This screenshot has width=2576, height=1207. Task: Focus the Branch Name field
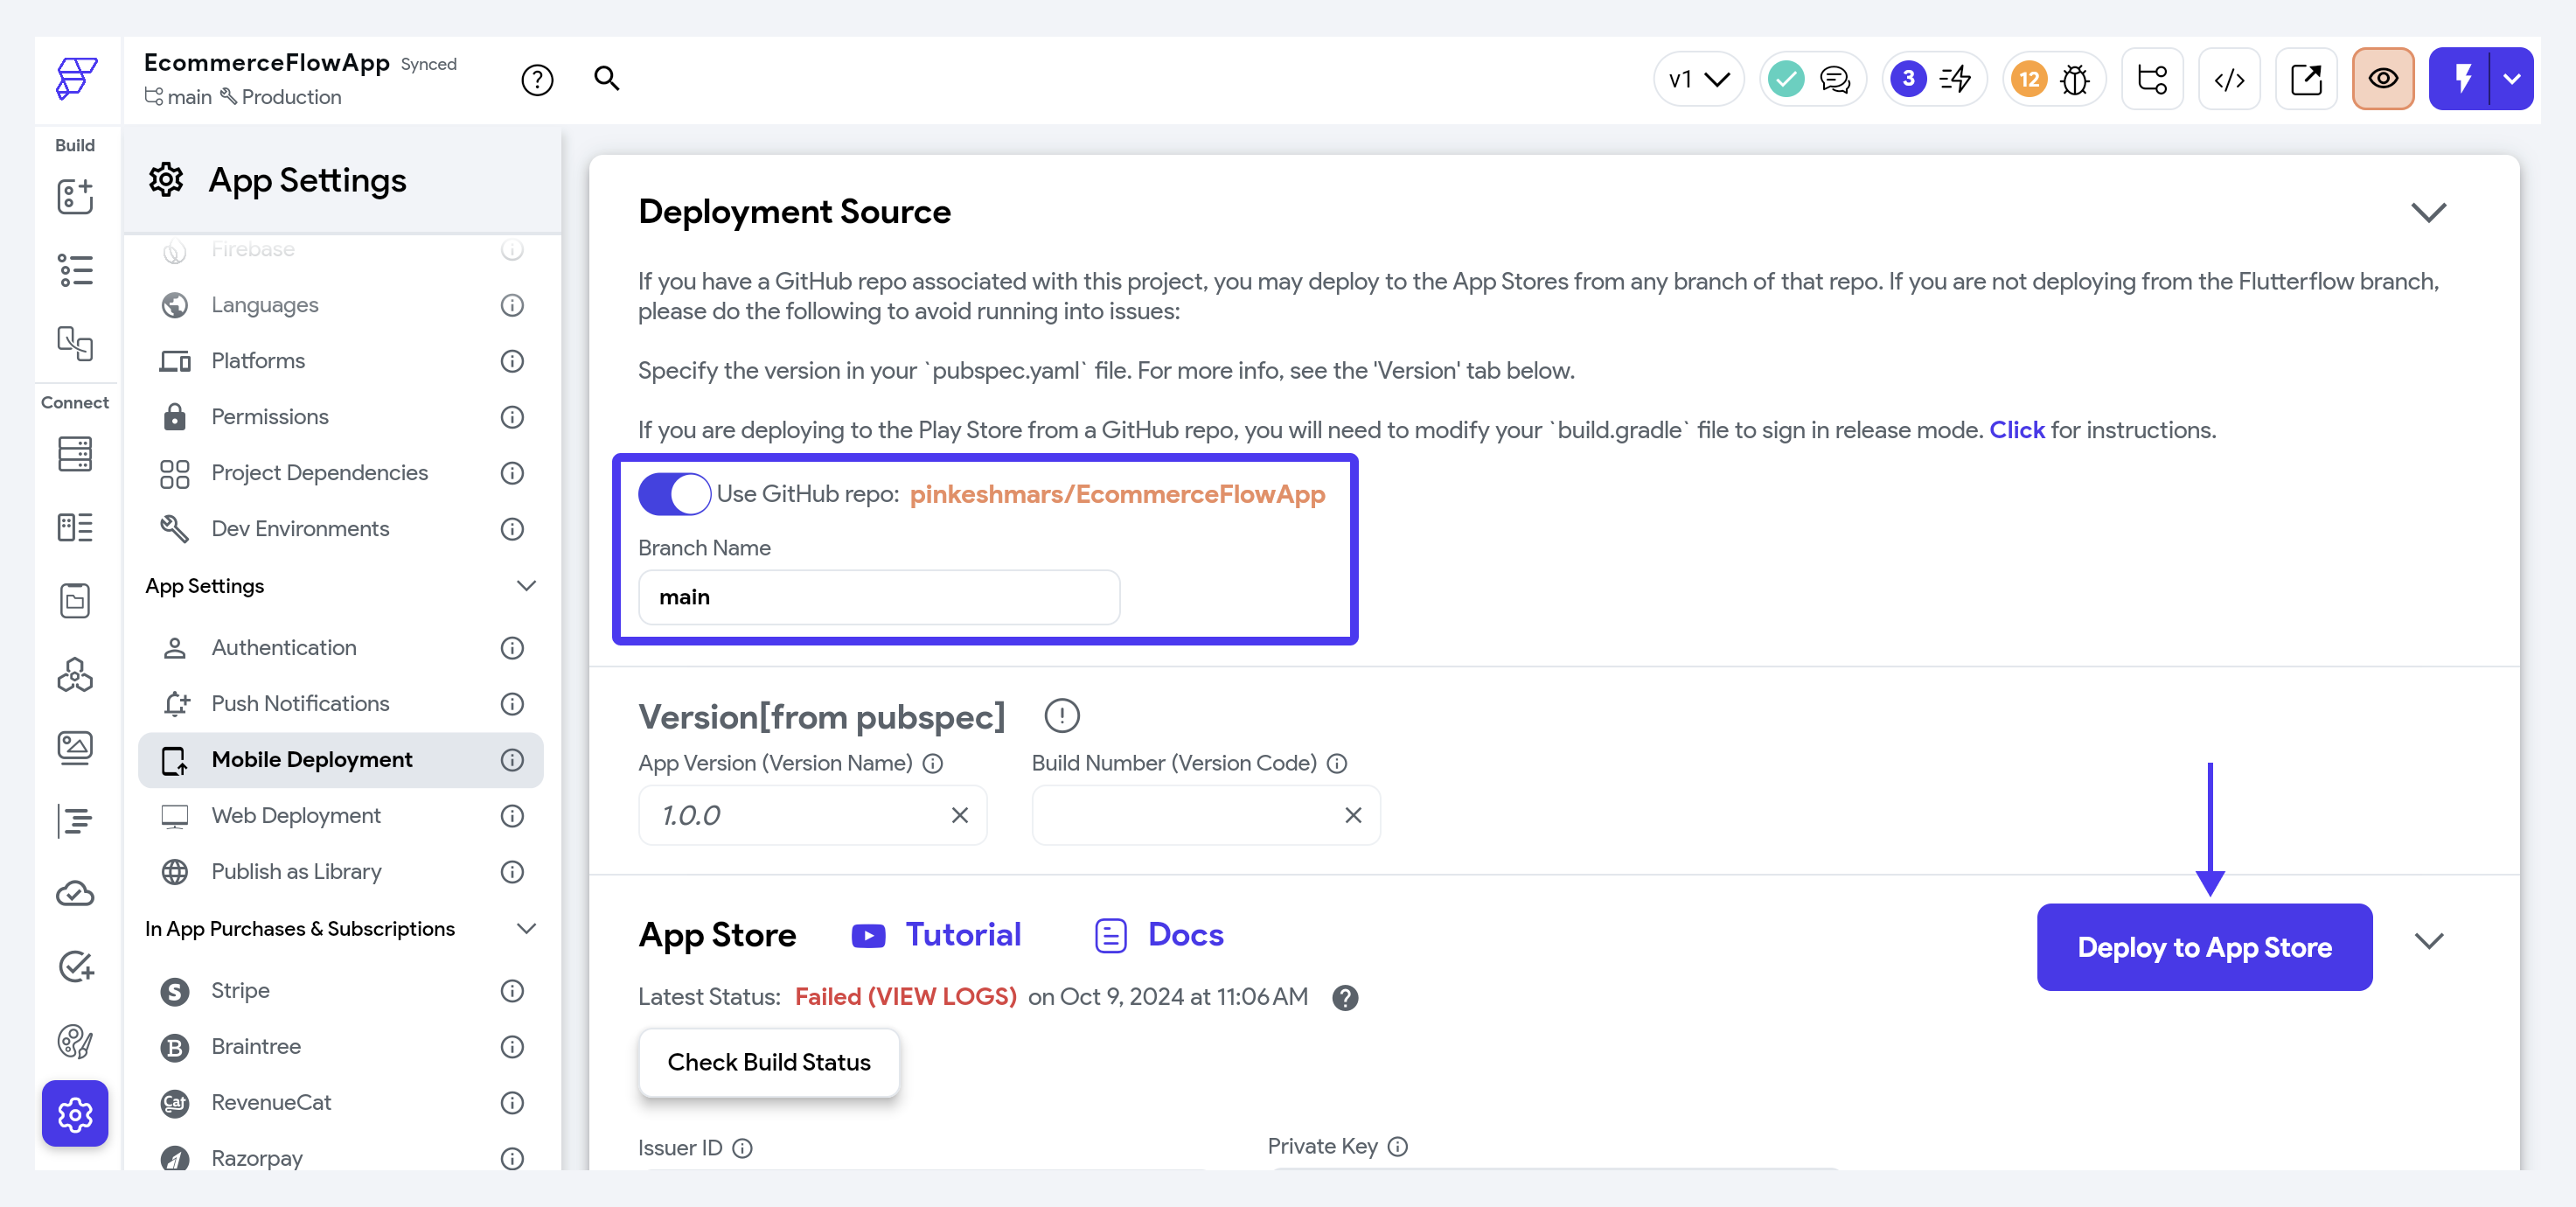879,597
